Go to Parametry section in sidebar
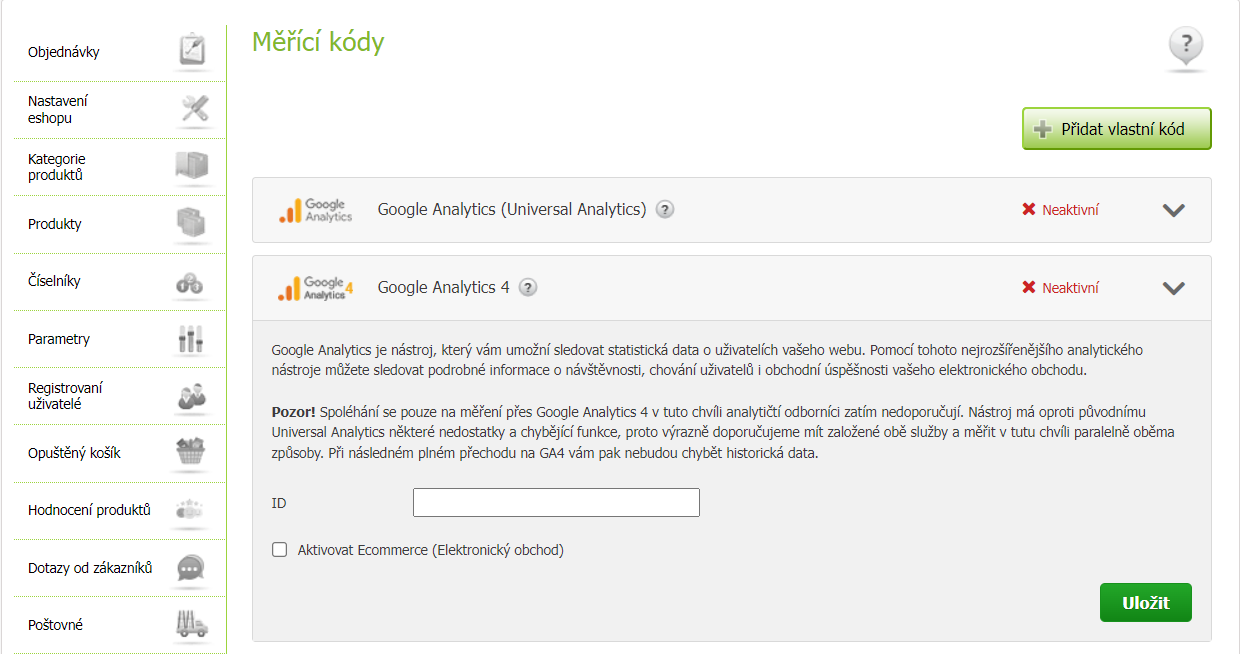The width and height of the screenshot is (1240, 654). click(59, 339)
